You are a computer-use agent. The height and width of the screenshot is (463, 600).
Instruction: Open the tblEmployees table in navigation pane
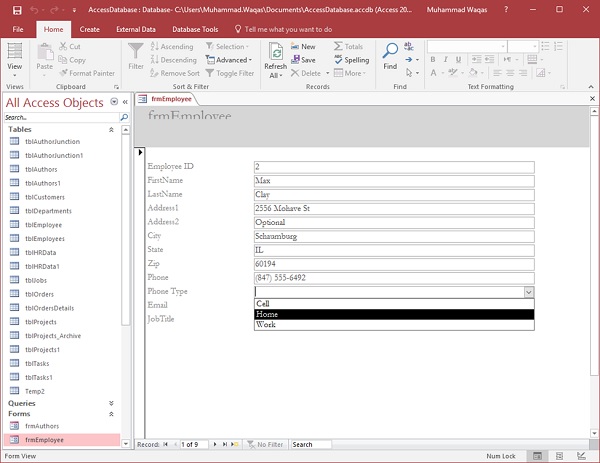pos(44,239)
